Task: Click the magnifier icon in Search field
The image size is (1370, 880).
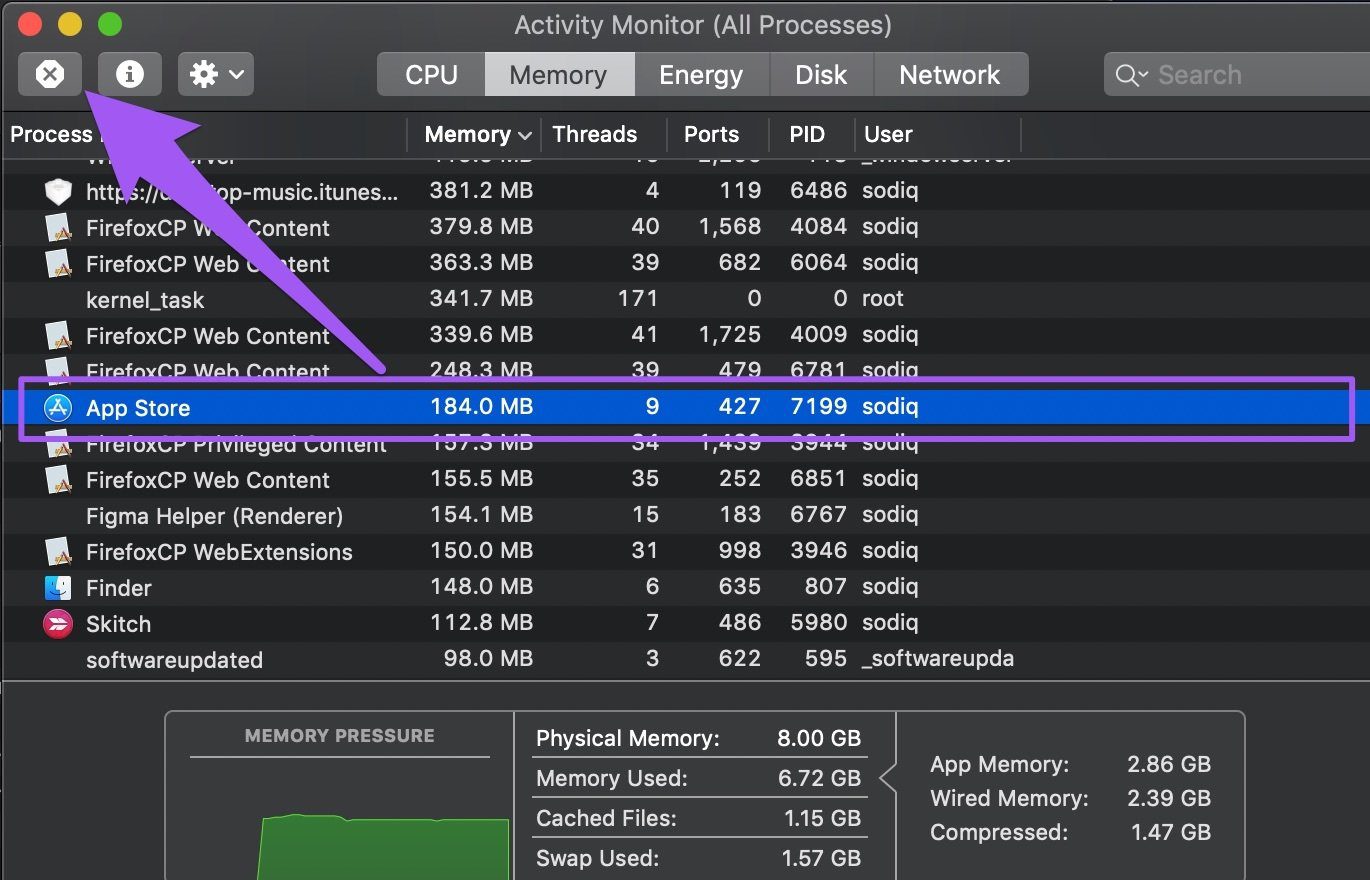Action: click(x=1131, y=75)
